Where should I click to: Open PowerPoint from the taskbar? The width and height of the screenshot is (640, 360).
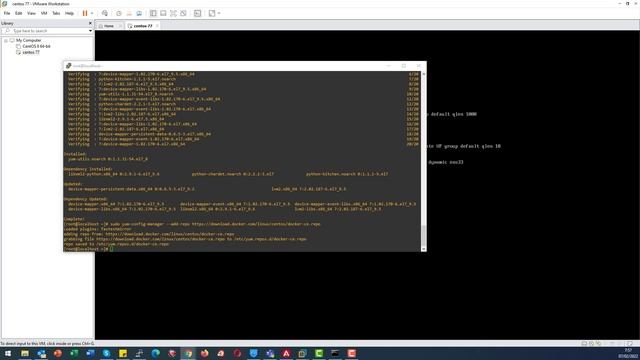pos(58,353)
